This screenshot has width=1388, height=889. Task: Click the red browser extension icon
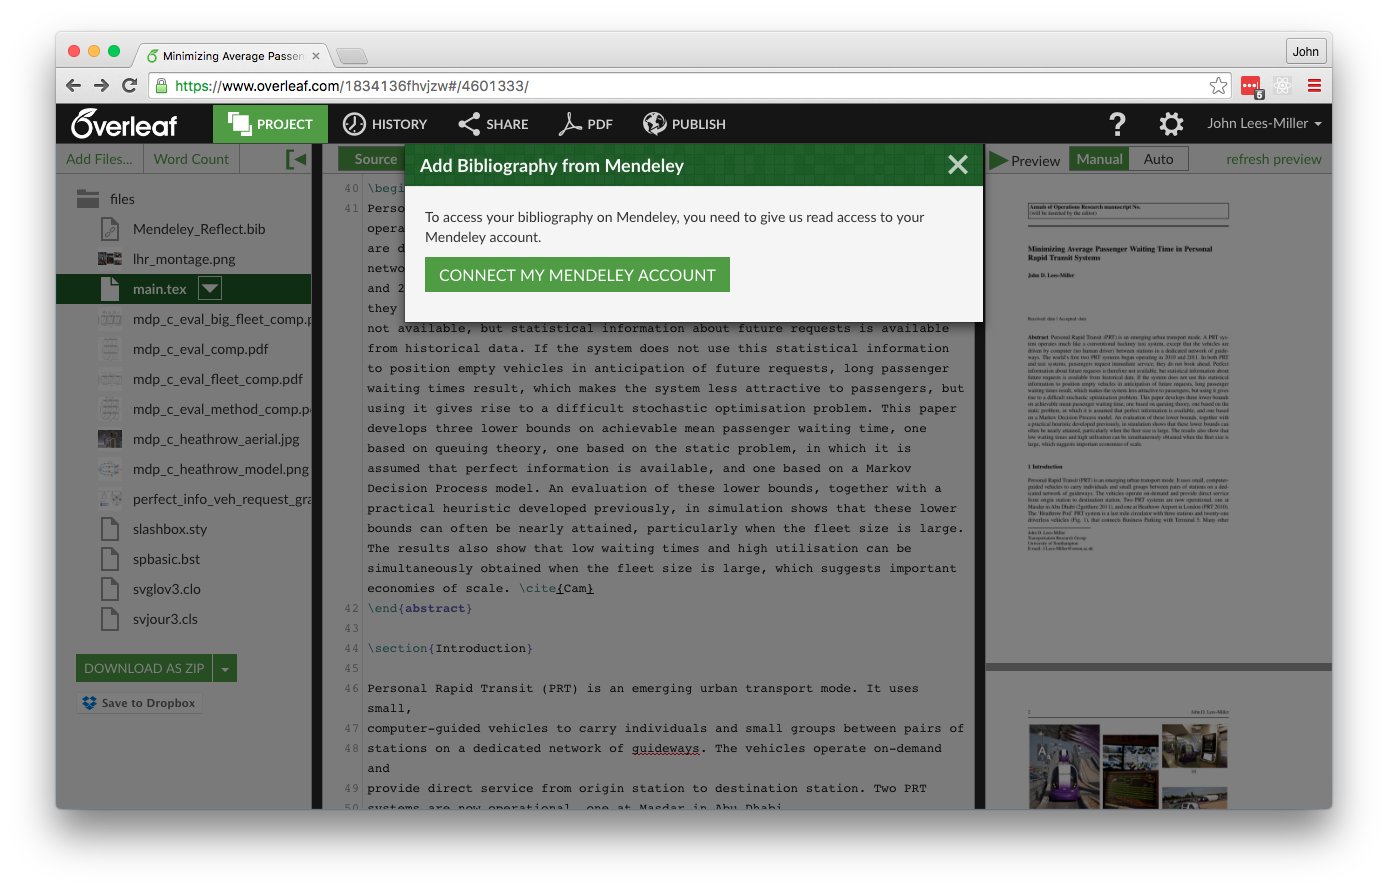tap(1251, 86)
